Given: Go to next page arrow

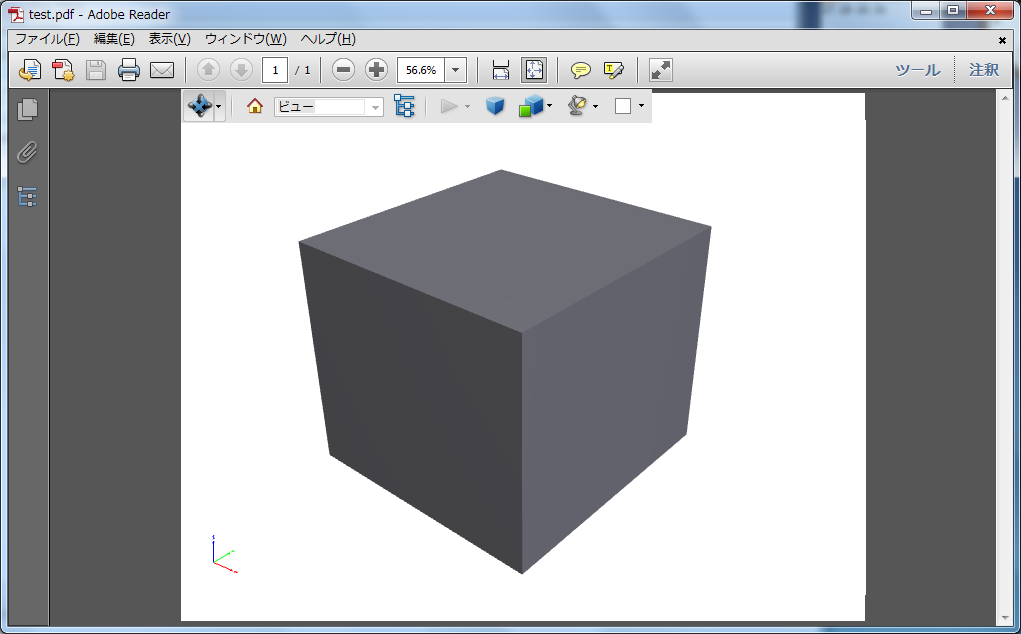Looking at the screenshot, I should tap(241, 70).
